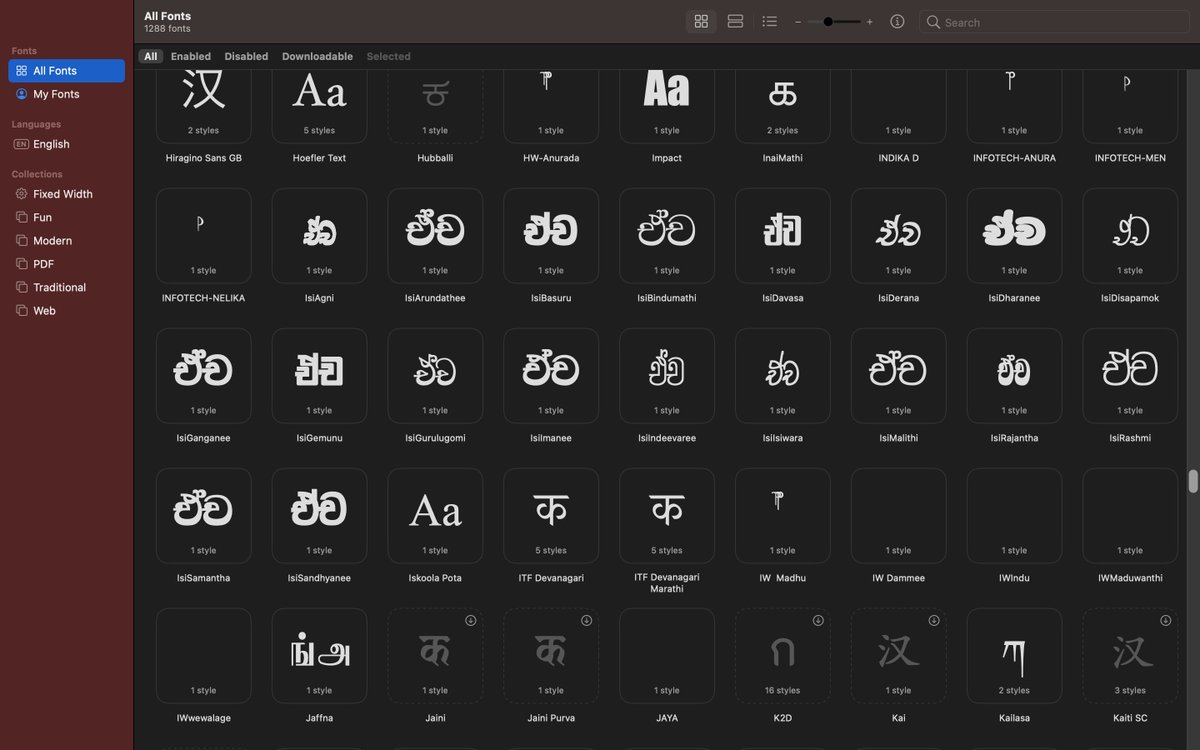This screenshot has height=750, width=1200.
Task: Show the All filter tab
Action: tap(150, 57)
